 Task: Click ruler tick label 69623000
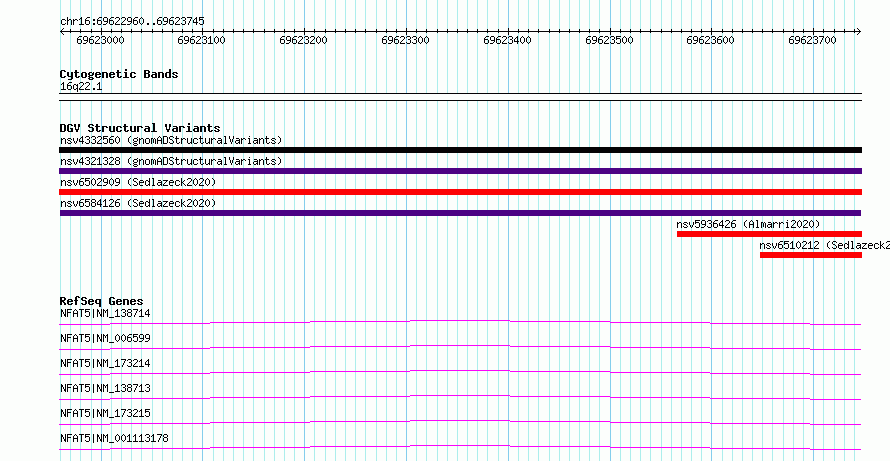pyautogui.click(x=100, y=40)
